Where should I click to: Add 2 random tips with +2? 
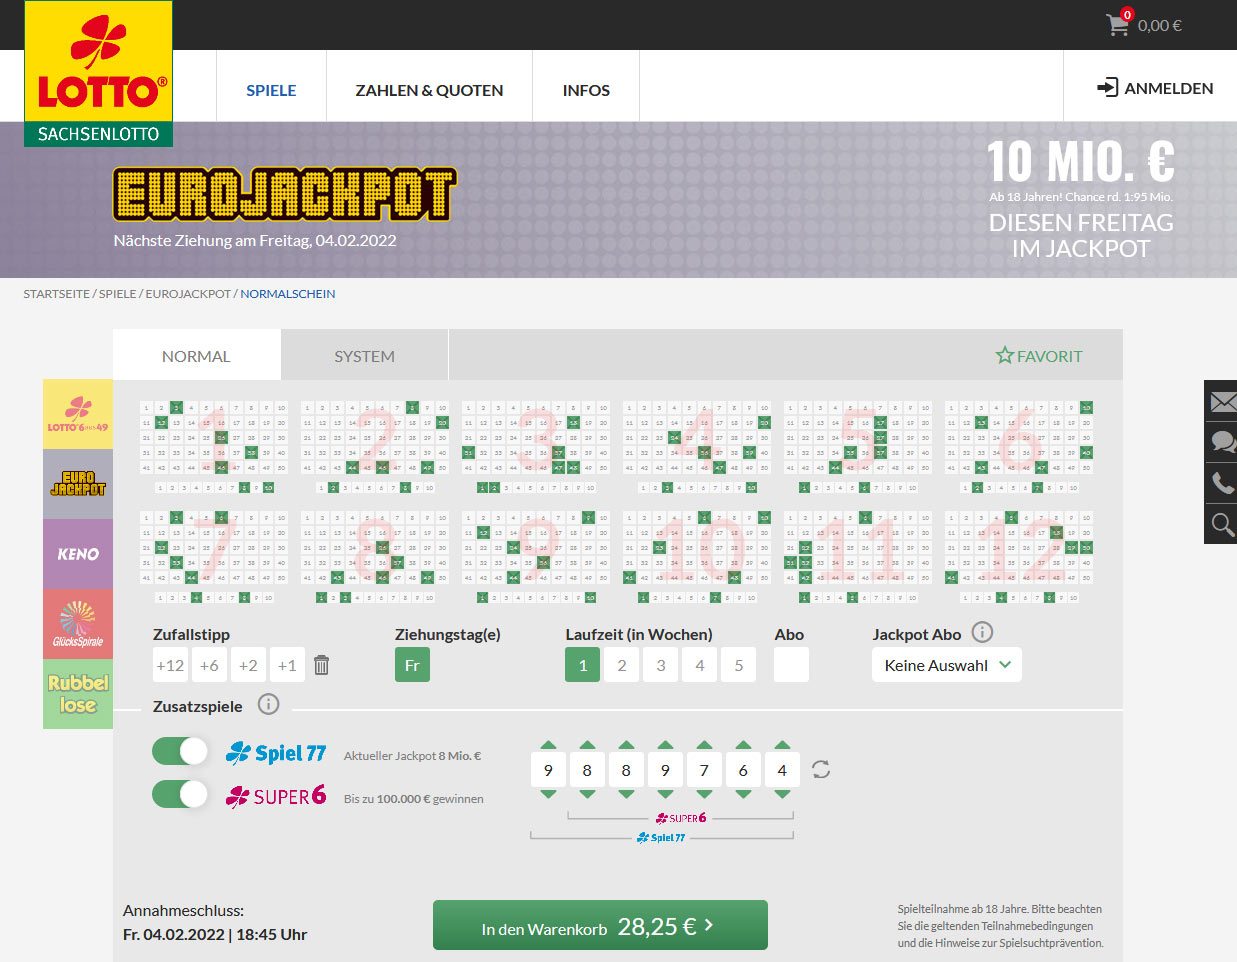(x=248, y=665)
